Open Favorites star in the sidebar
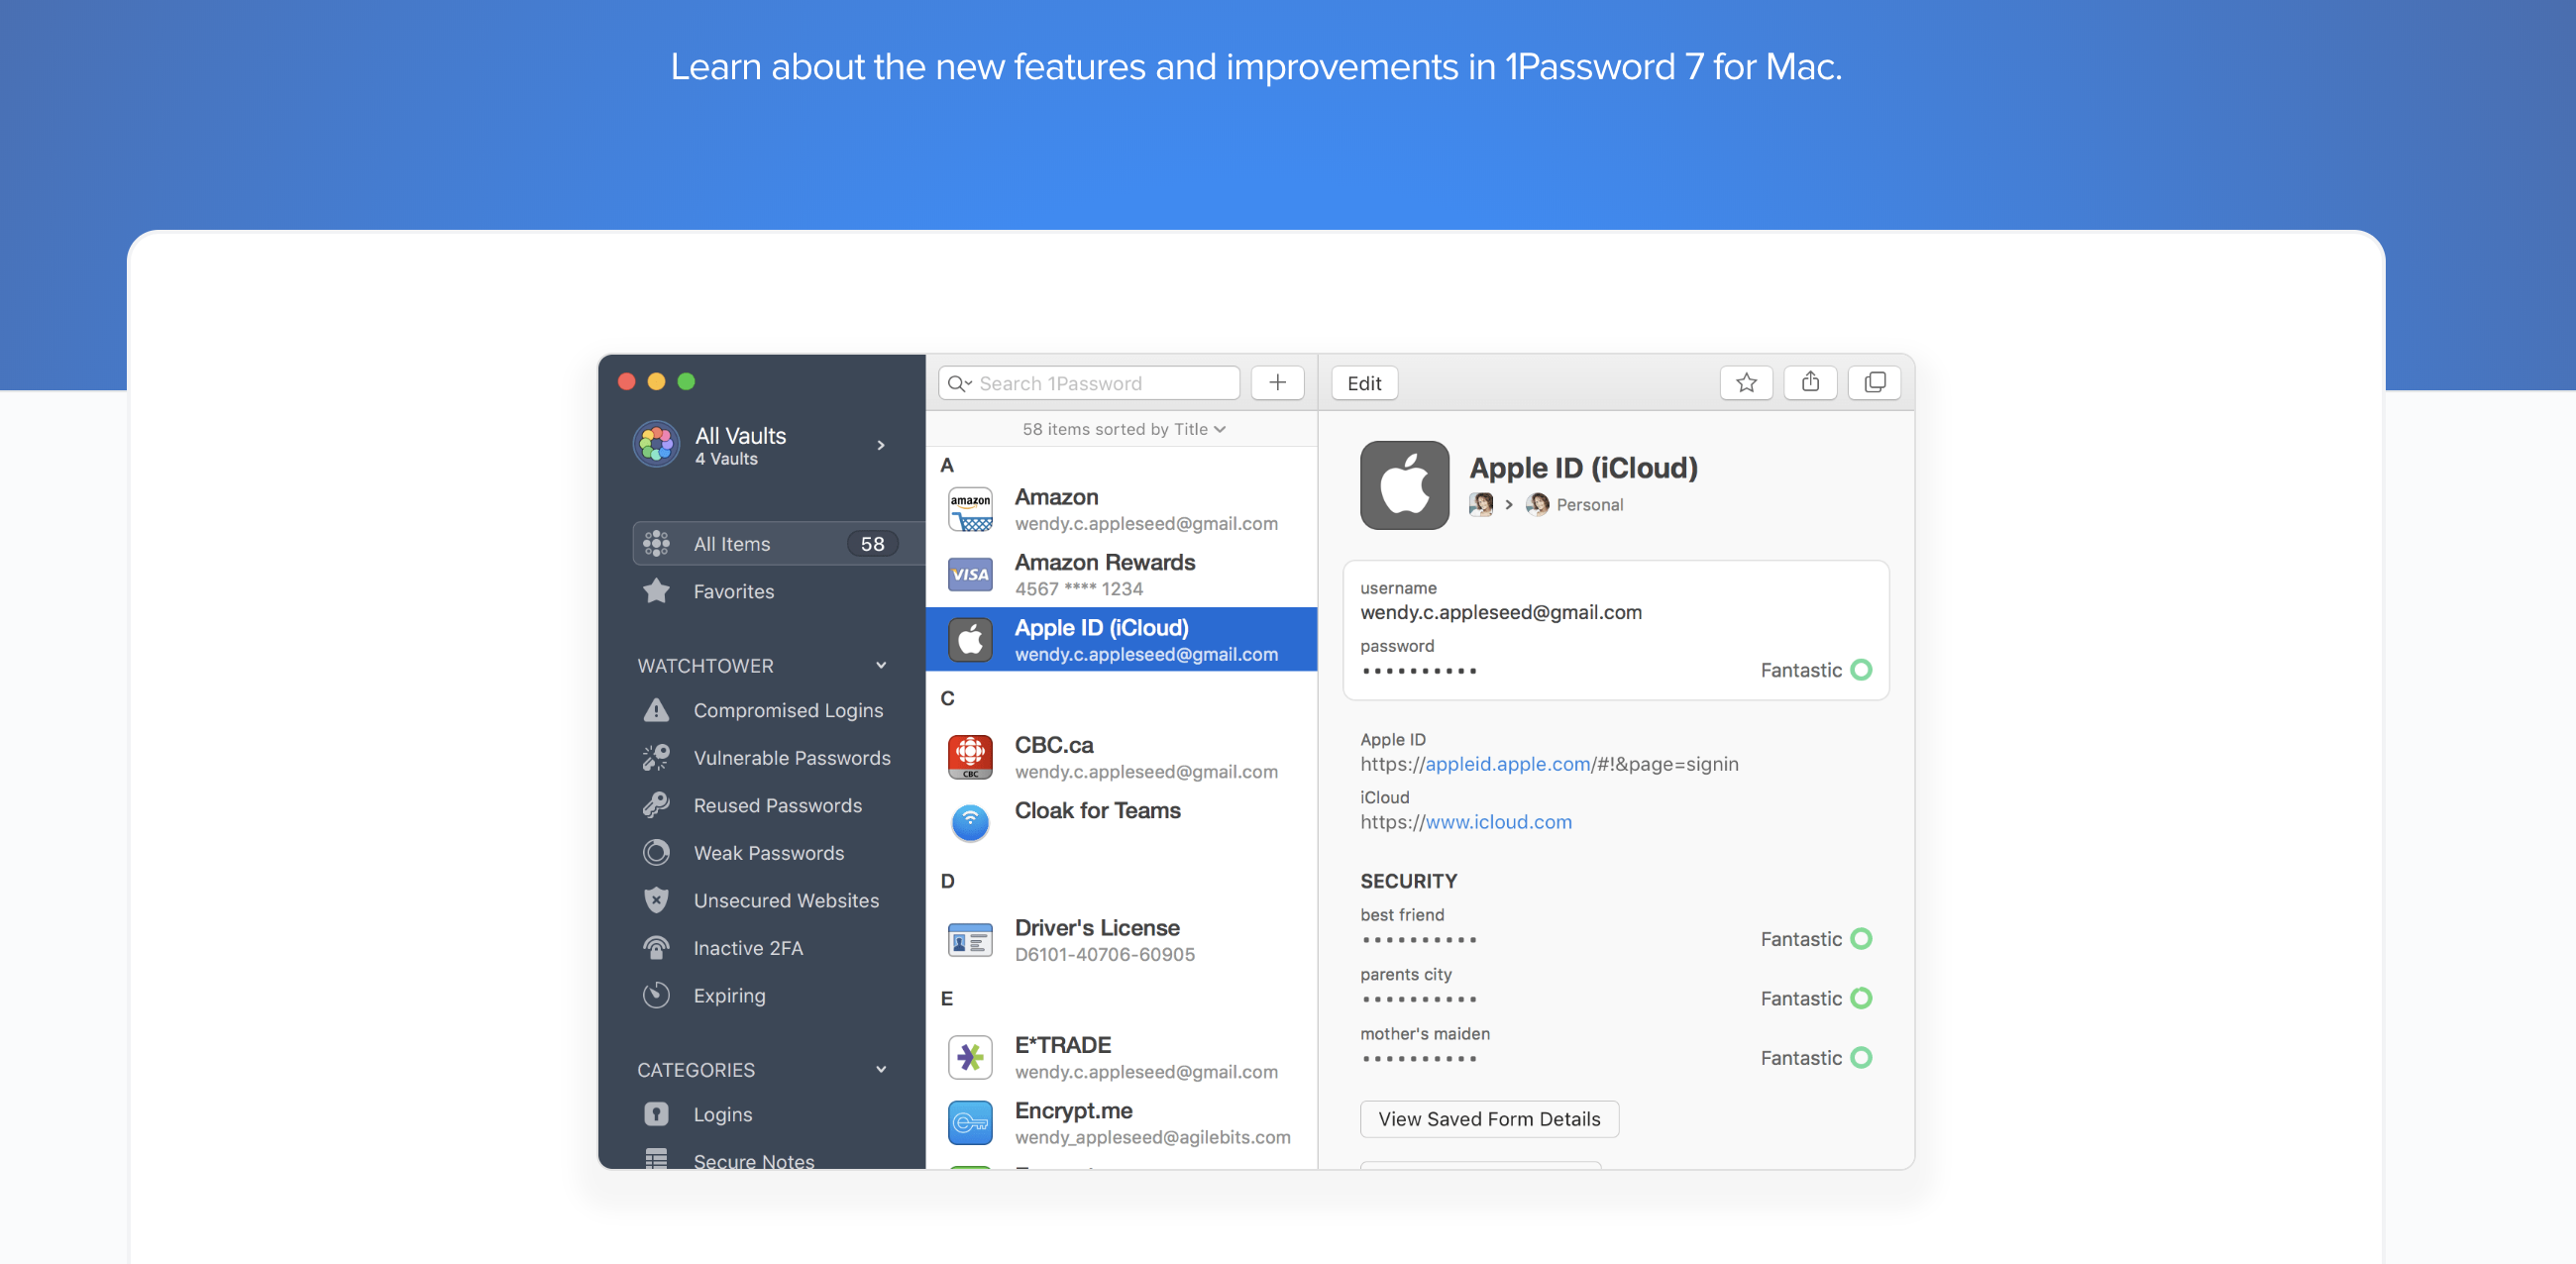The image size is (2576, 1264). click(656, 591)
